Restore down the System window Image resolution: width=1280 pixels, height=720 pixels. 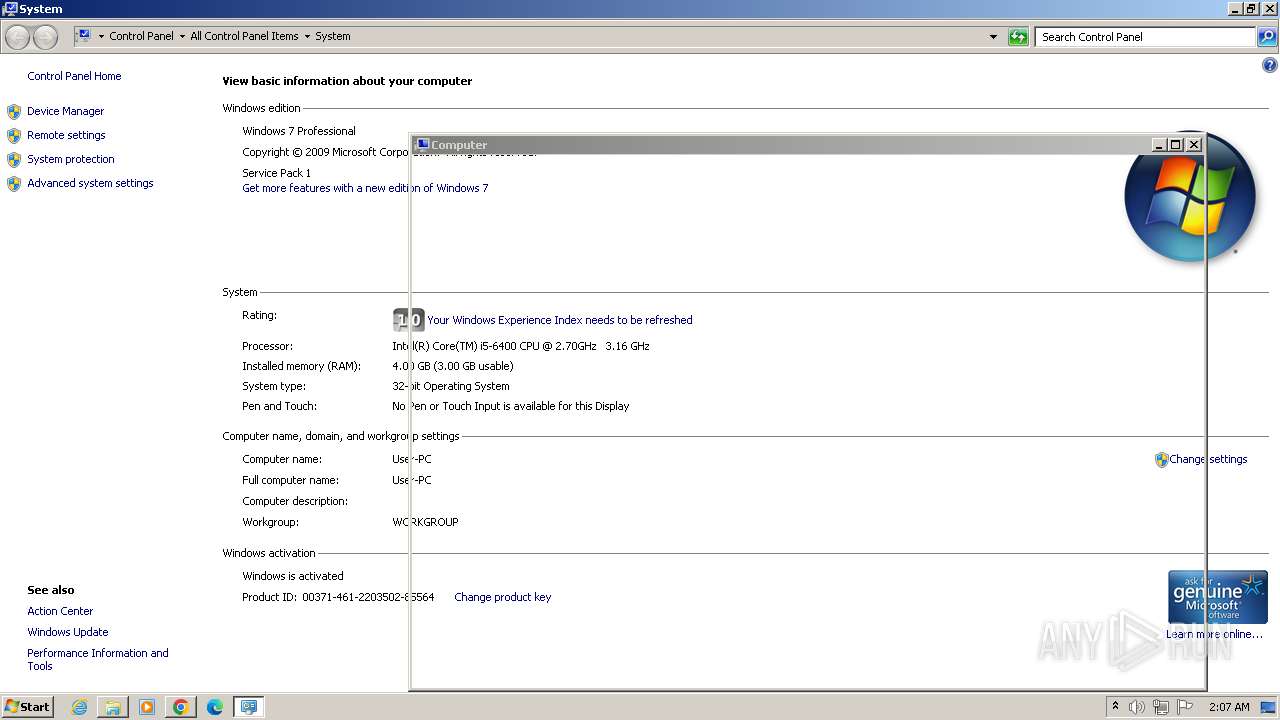[x=1251, y=9]
